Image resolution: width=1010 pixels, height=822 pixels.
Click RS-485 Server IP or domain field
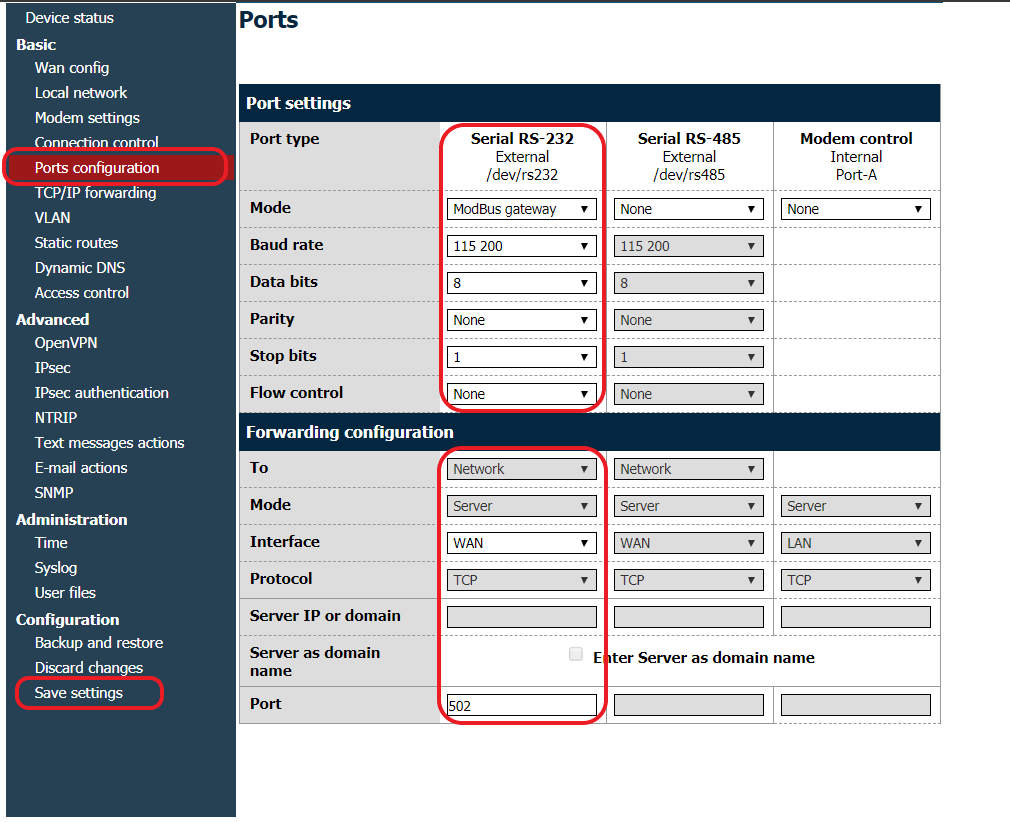point(689,617)
